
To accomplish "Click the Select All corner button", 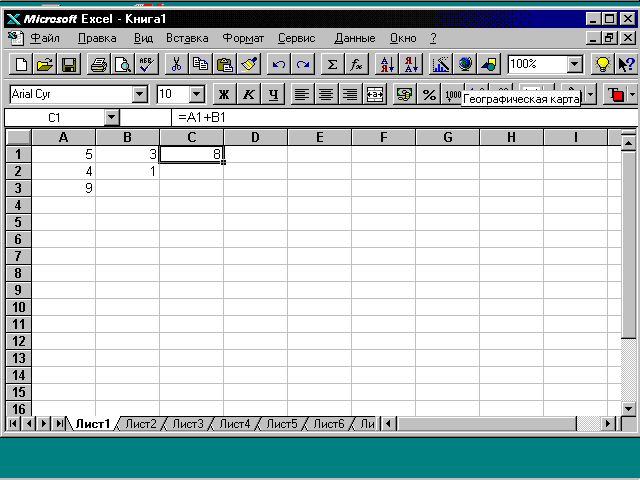I will [18, 138].
